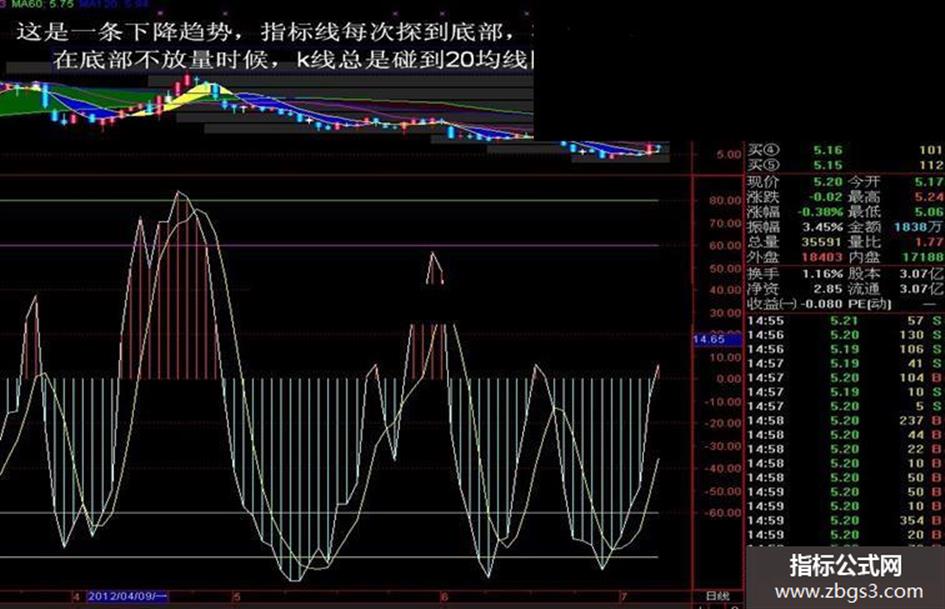Click month 6 marker on time axis
945x609 pixels.
(444, 597)
